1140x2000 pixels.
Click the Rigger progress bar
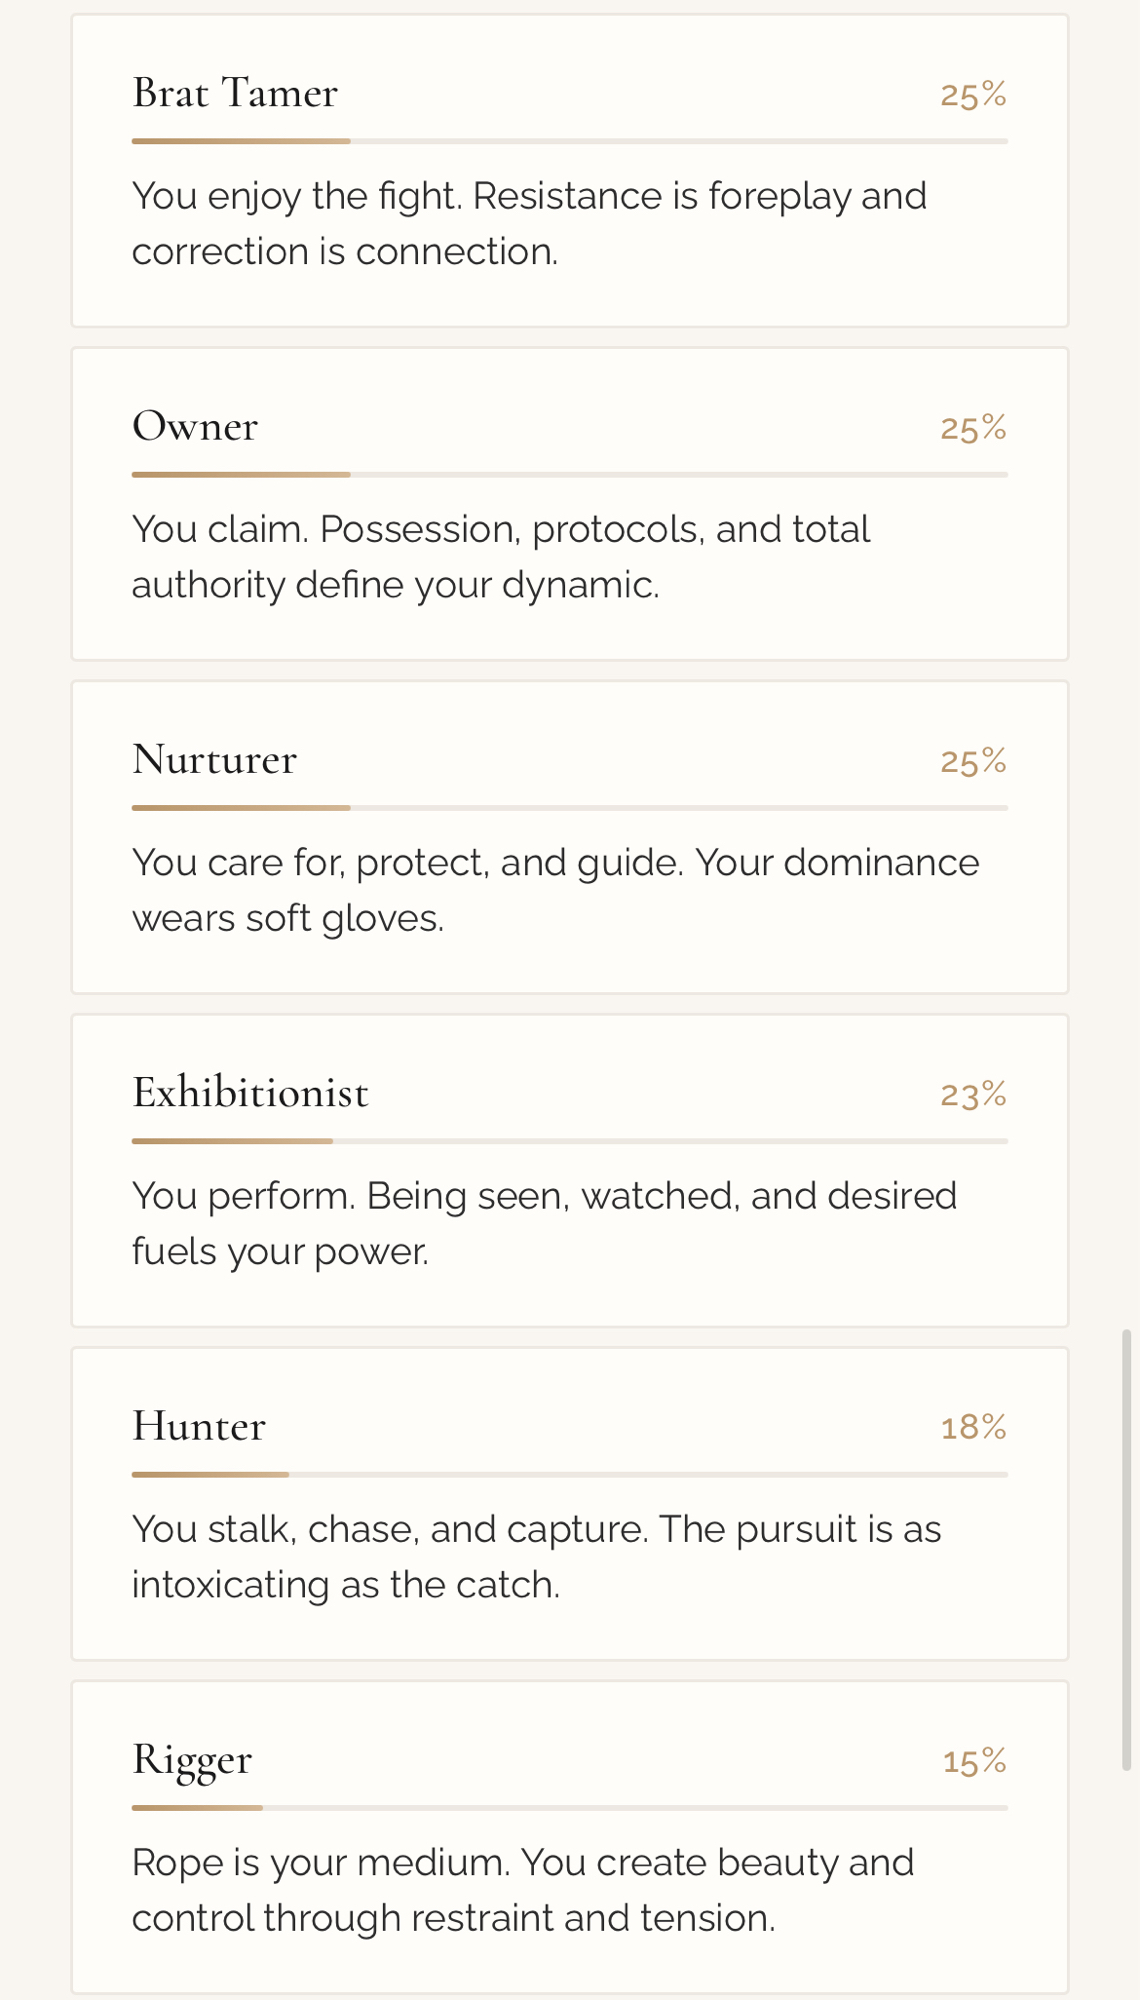point(569,1807)
